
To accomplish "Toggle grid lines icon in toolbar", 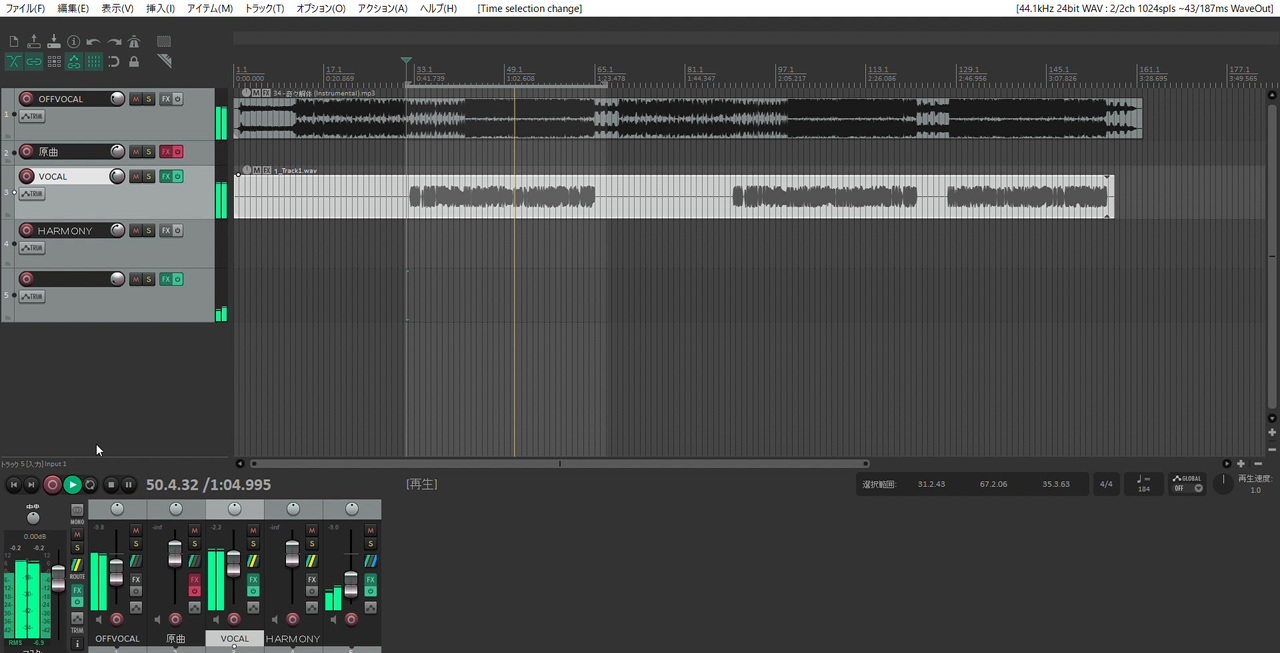I will point(94,61).
